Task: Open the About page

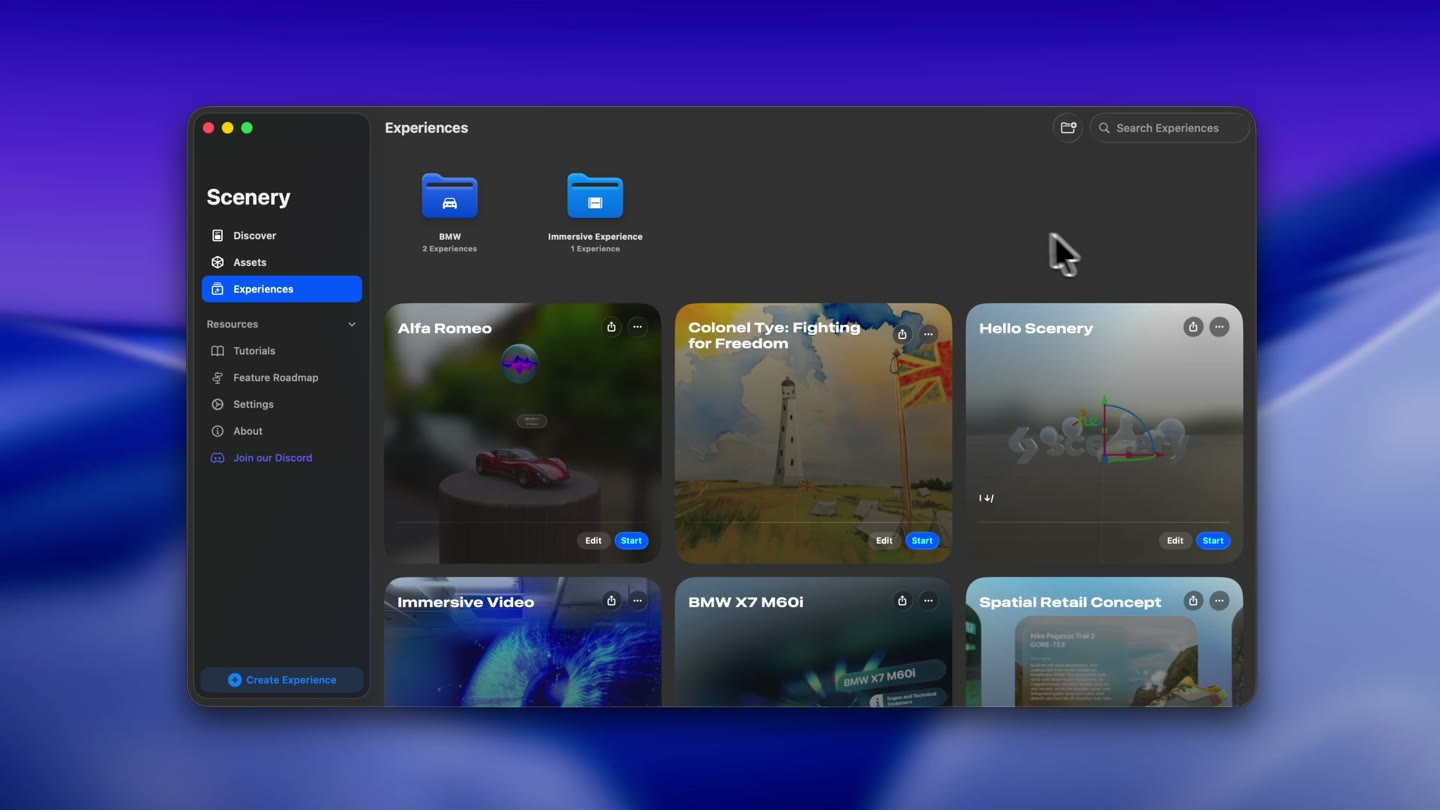Action: click(282, 431)
